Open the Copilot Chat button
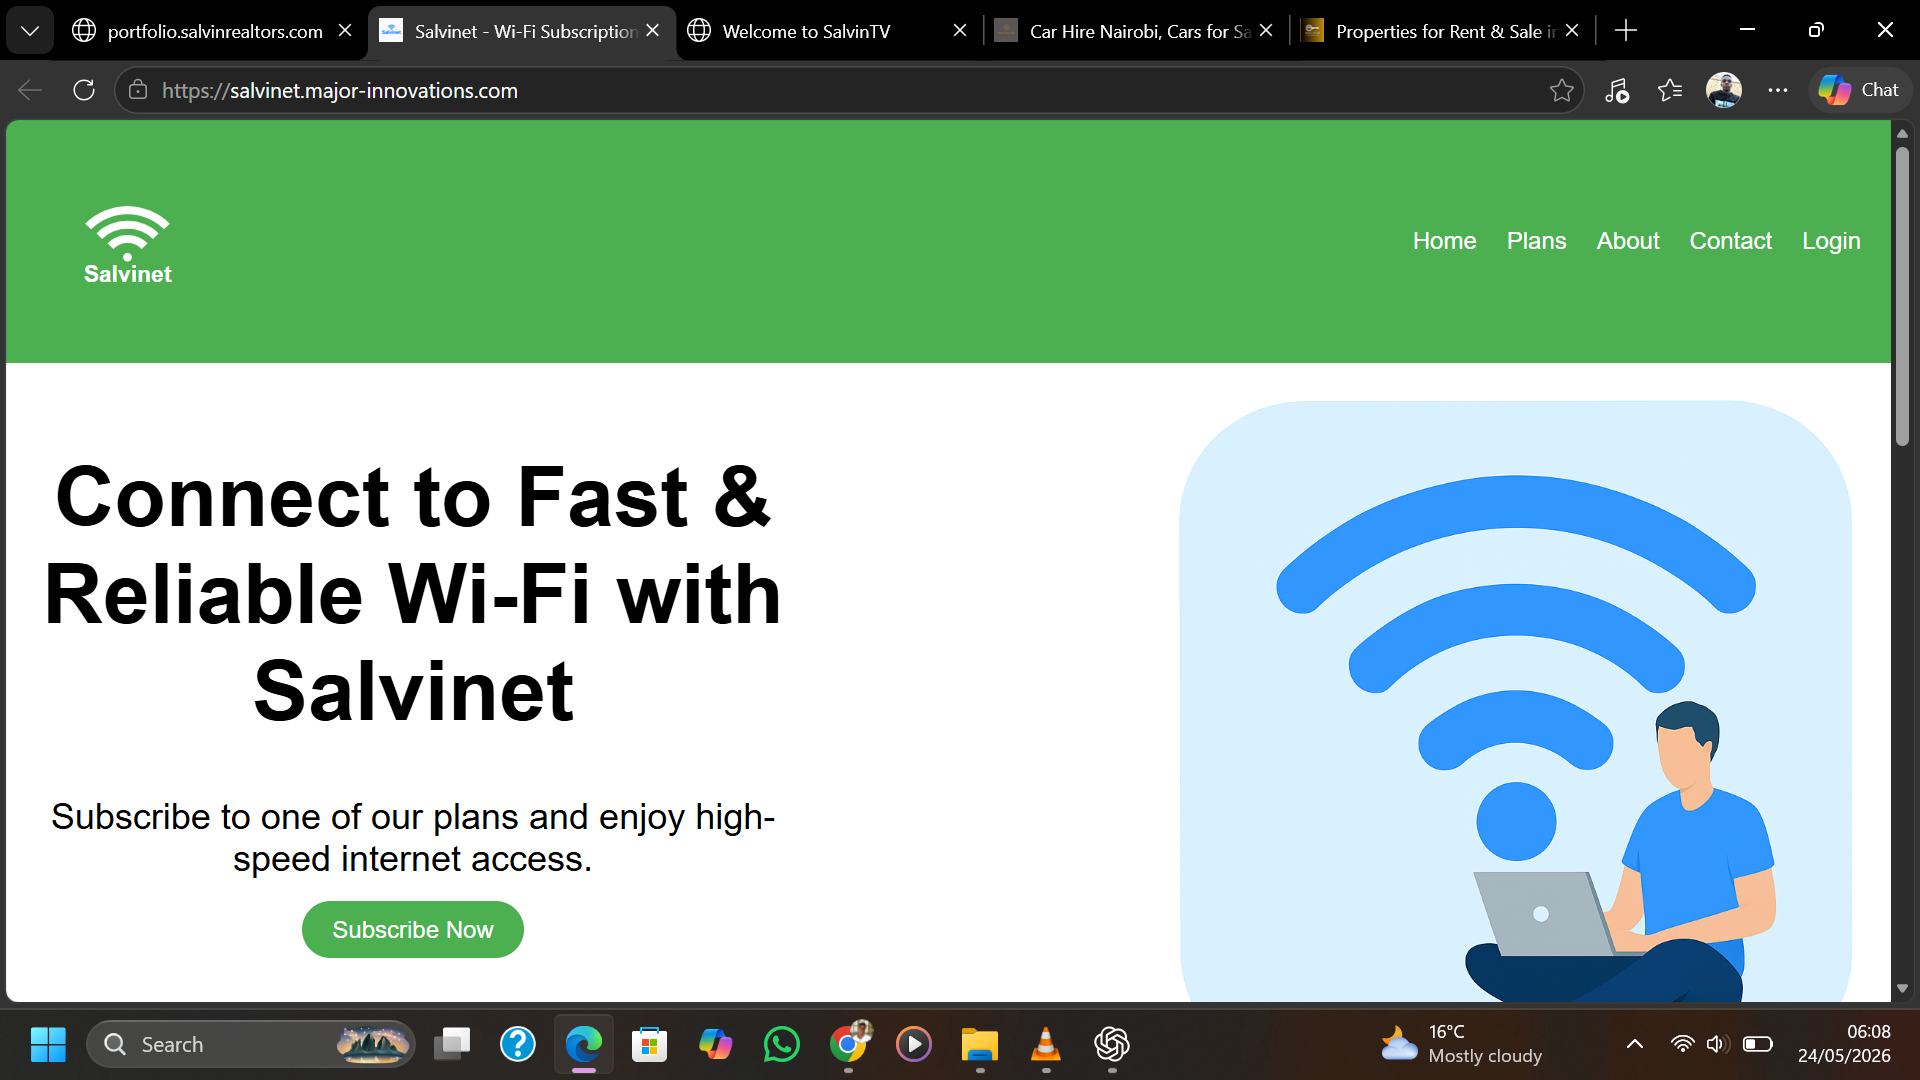The width and height of the screenshot is (1920, 1080). coord(1859,90)
